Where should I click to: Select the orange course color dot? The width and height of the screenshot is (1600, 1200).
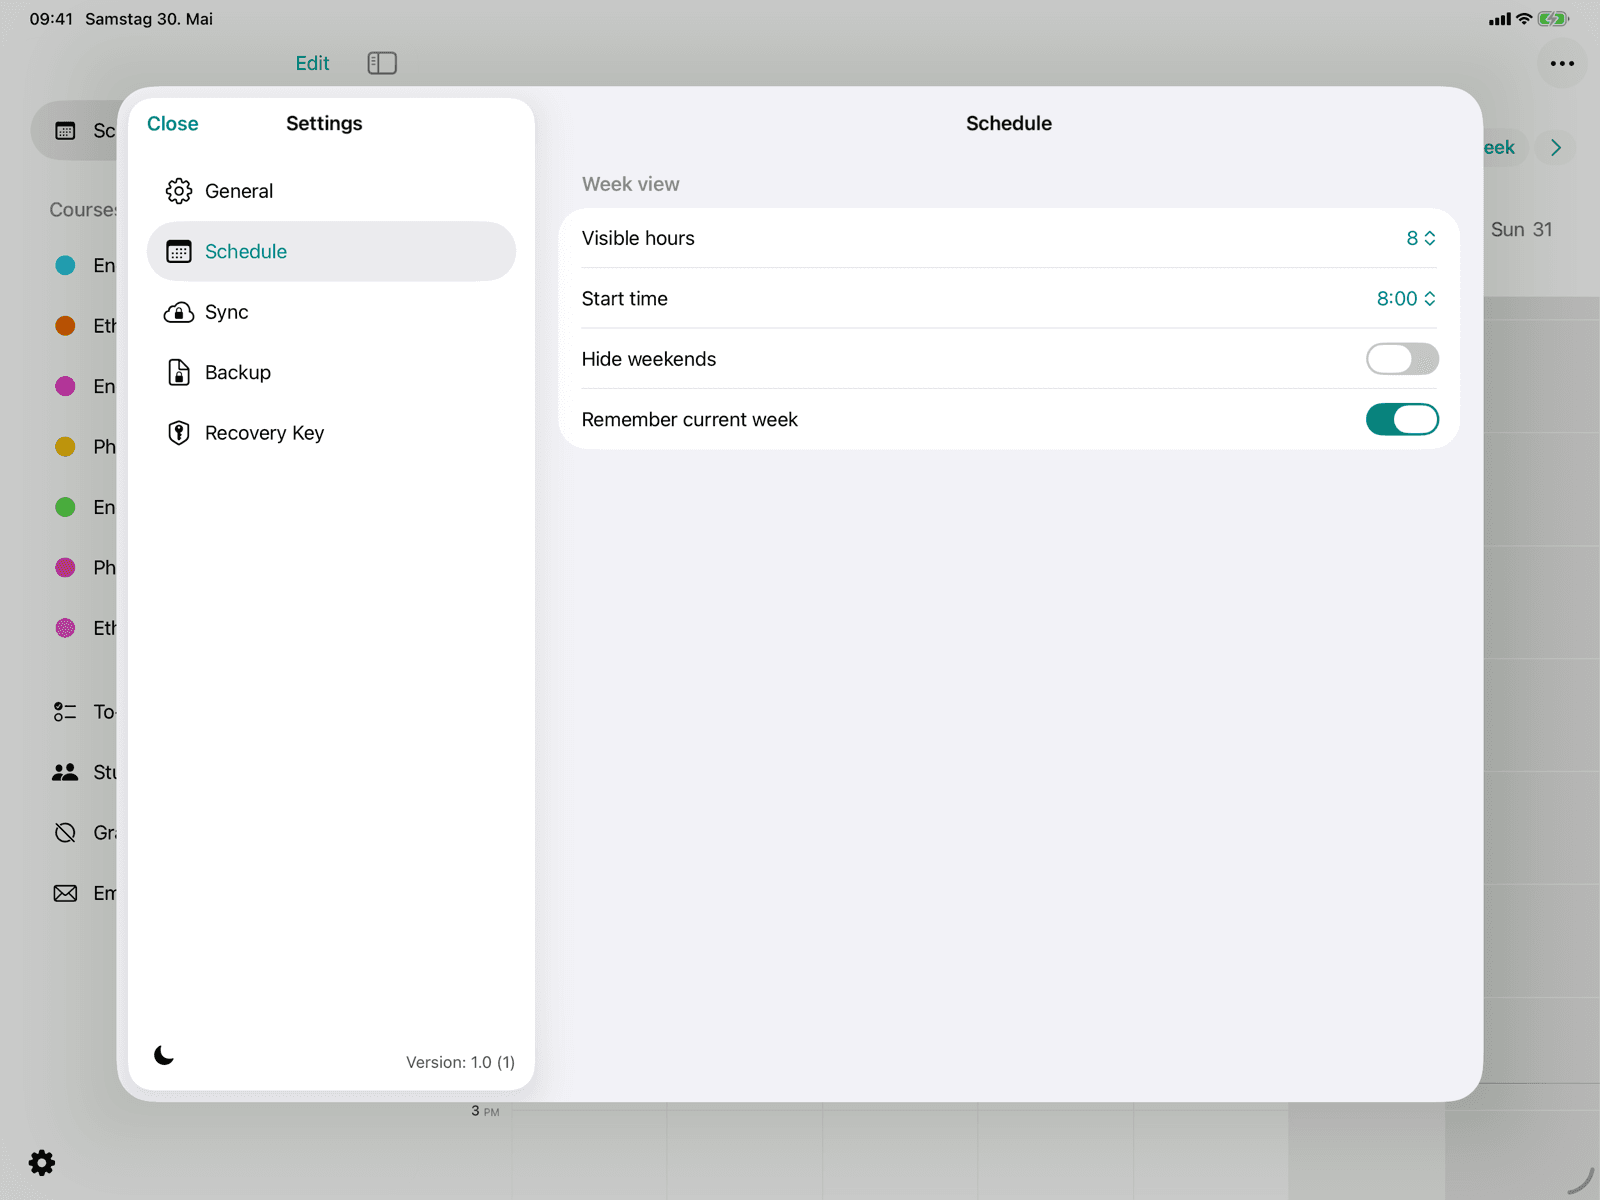pyautogui.click(x=65, y=326)
